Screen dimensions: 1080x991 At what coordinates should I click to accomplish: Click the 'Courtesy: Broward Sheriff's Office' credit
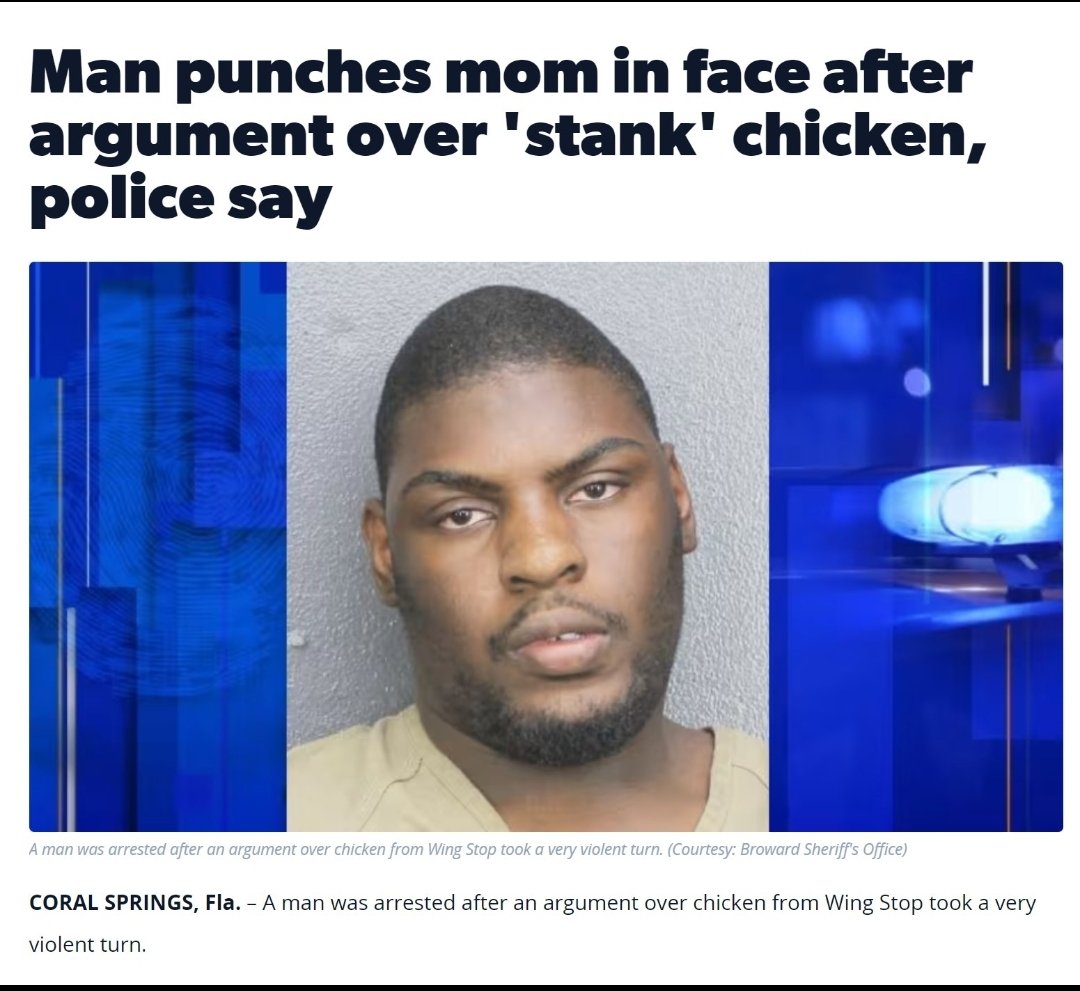pos(787,849)
